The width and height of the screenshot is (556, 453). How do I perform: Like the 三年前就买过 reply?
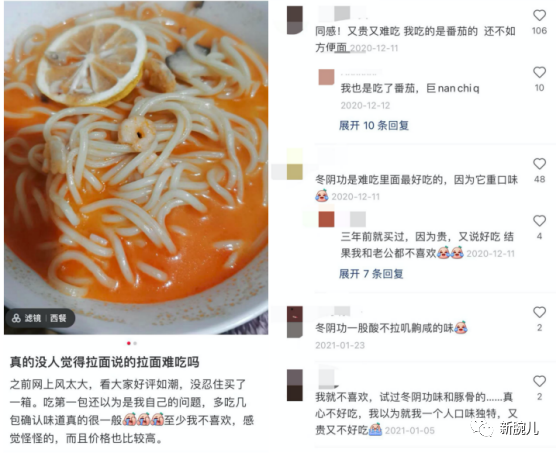point(539,221)
